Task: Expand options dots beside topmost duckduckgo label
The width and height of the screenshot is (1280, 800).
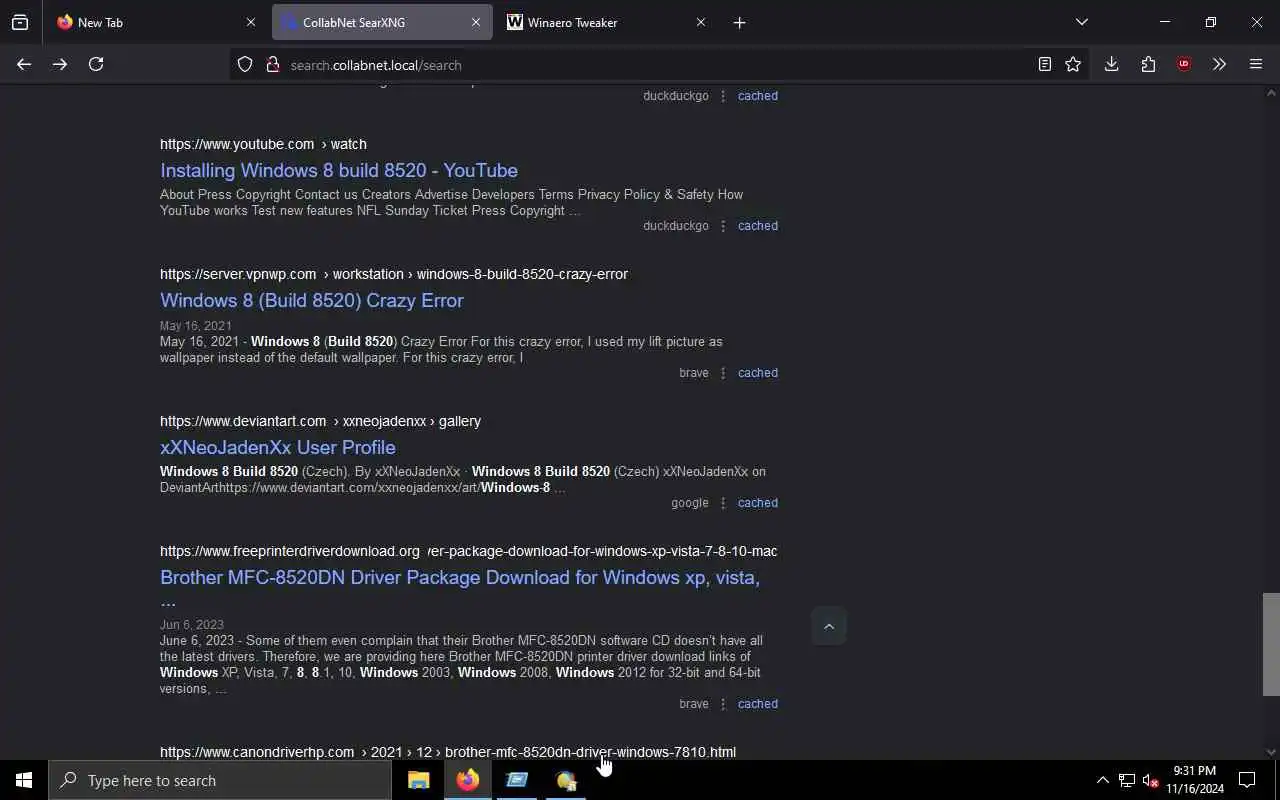Action: 723,96
